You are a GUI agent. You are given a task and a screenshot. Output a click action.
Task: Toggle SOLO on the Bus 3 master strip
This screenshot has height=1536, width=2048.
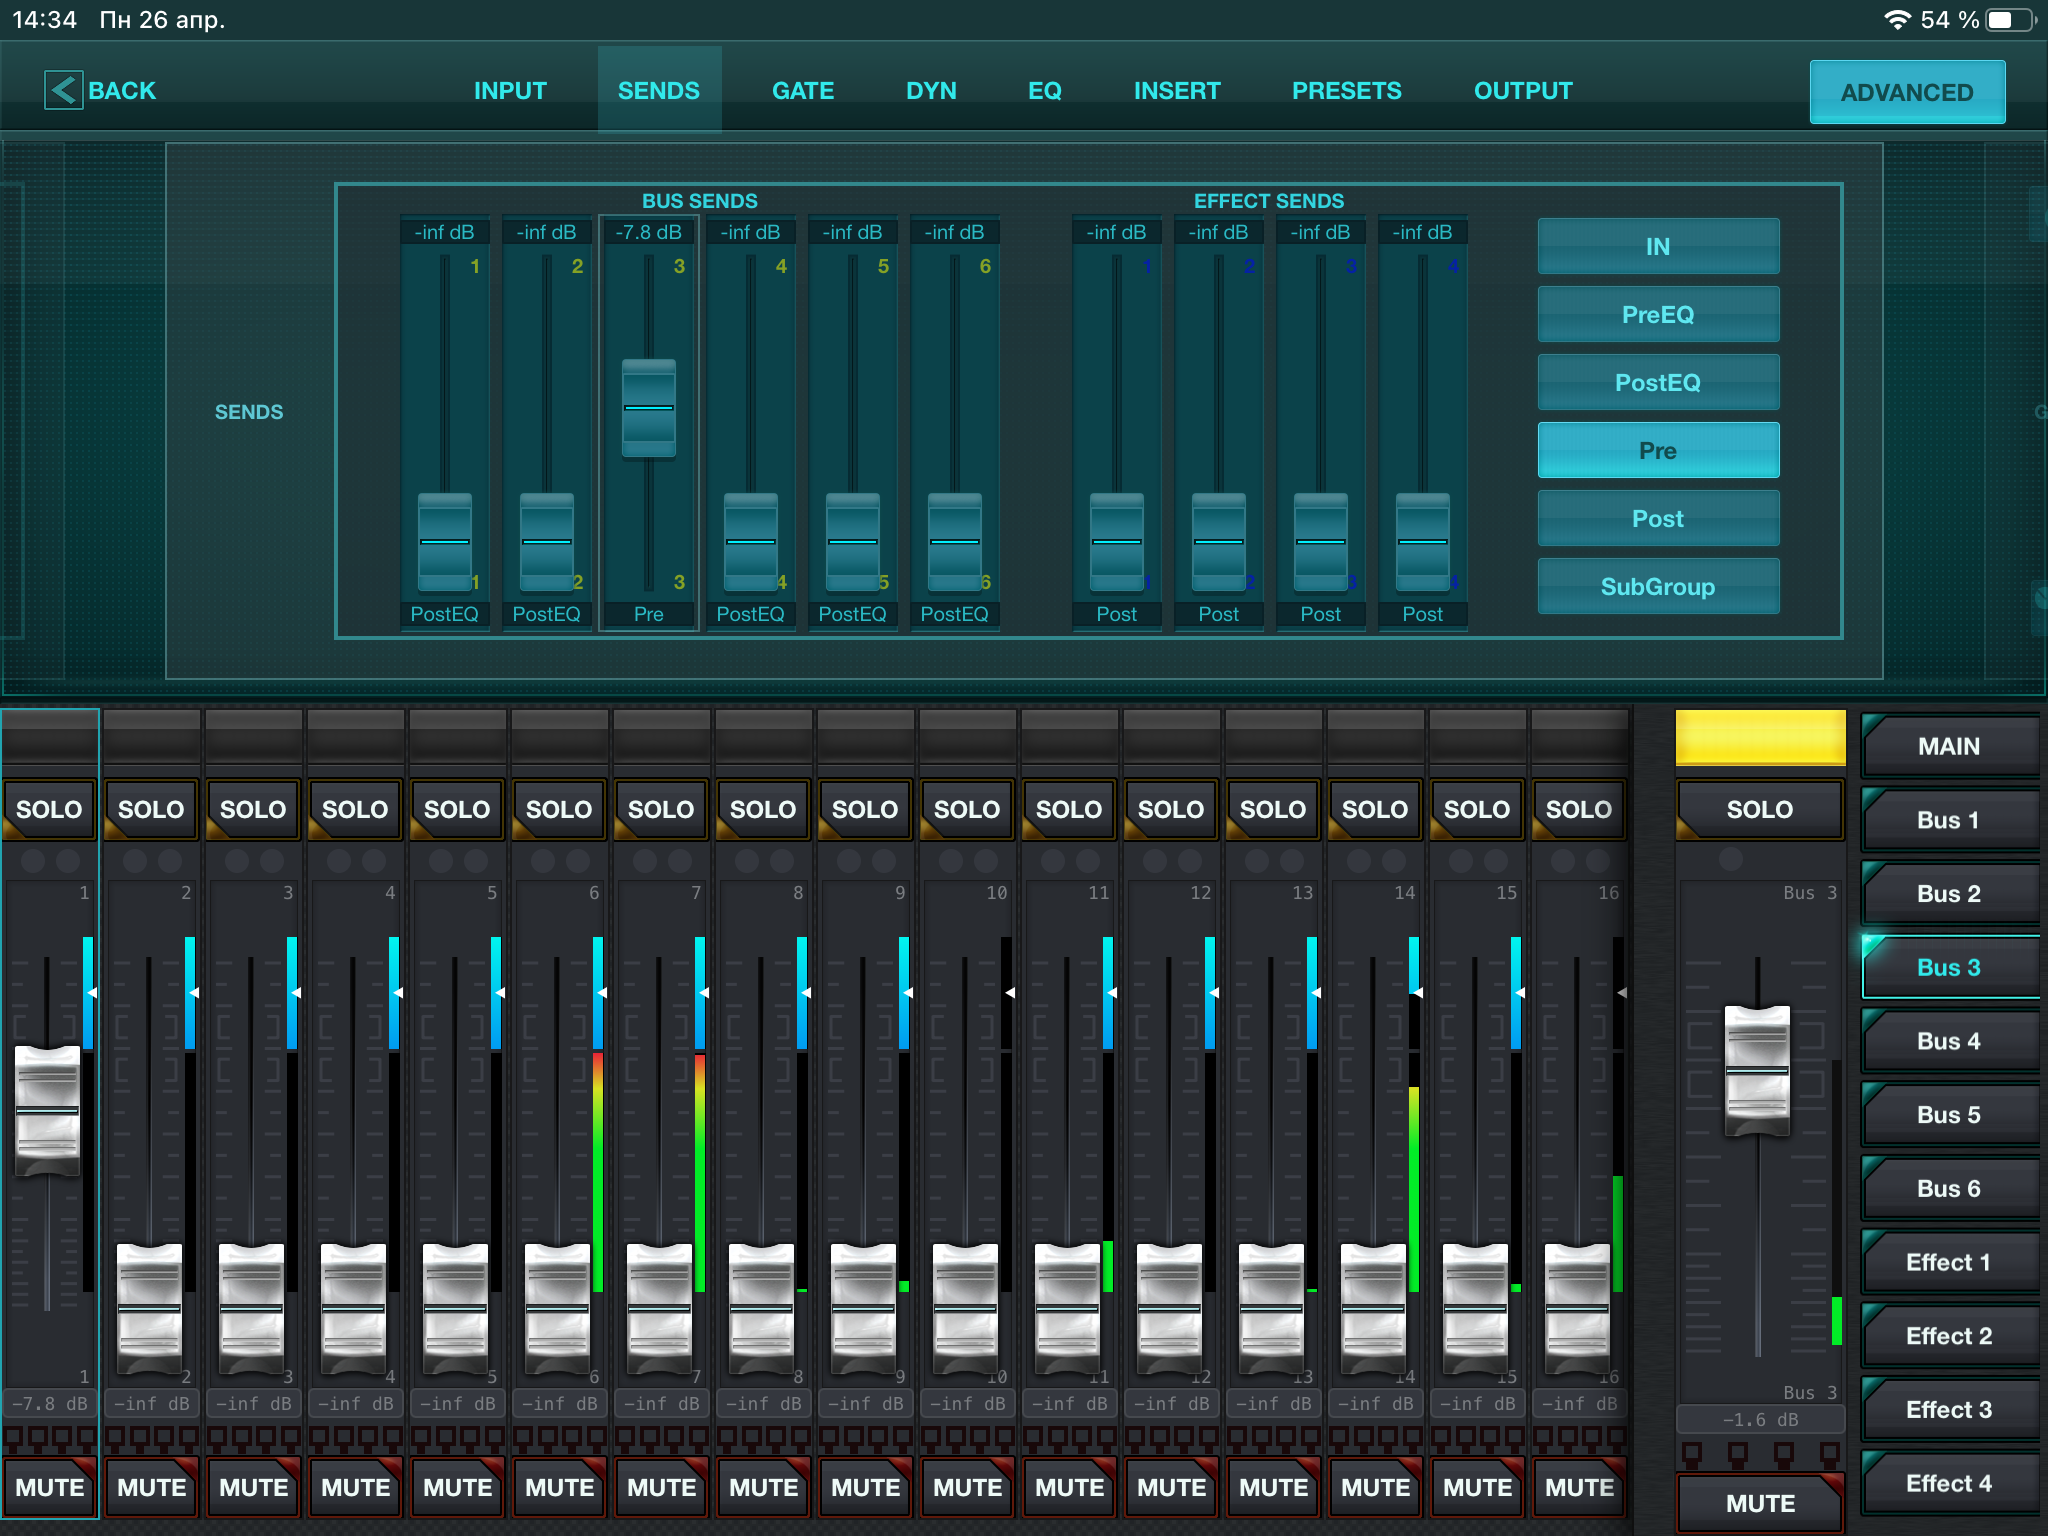pos(1760,809)
